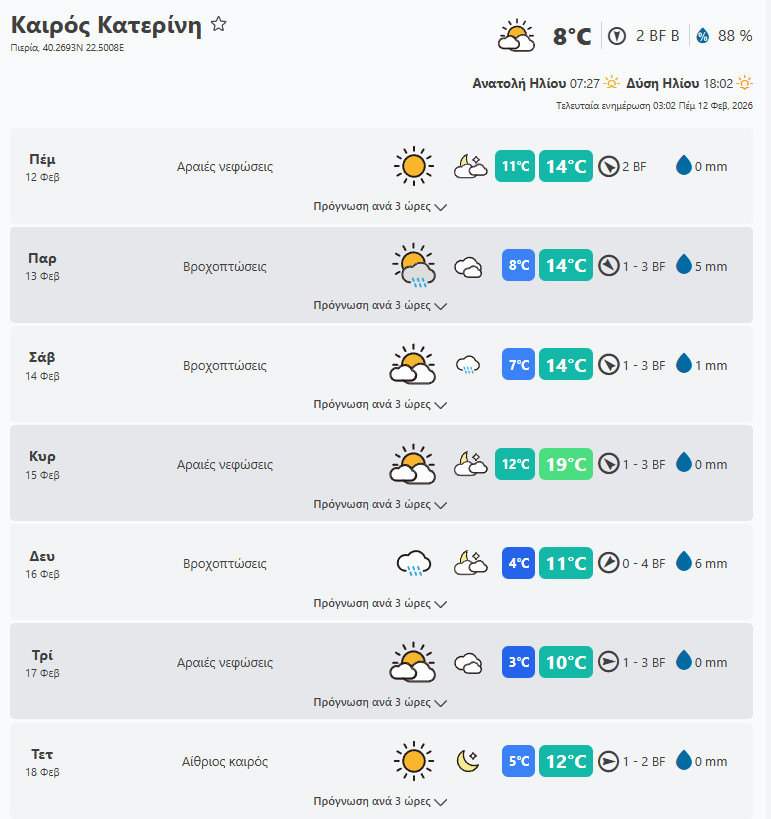
Task: Click the 19°C high temperature badge on Κυρ
Action: tap(566, 464)
